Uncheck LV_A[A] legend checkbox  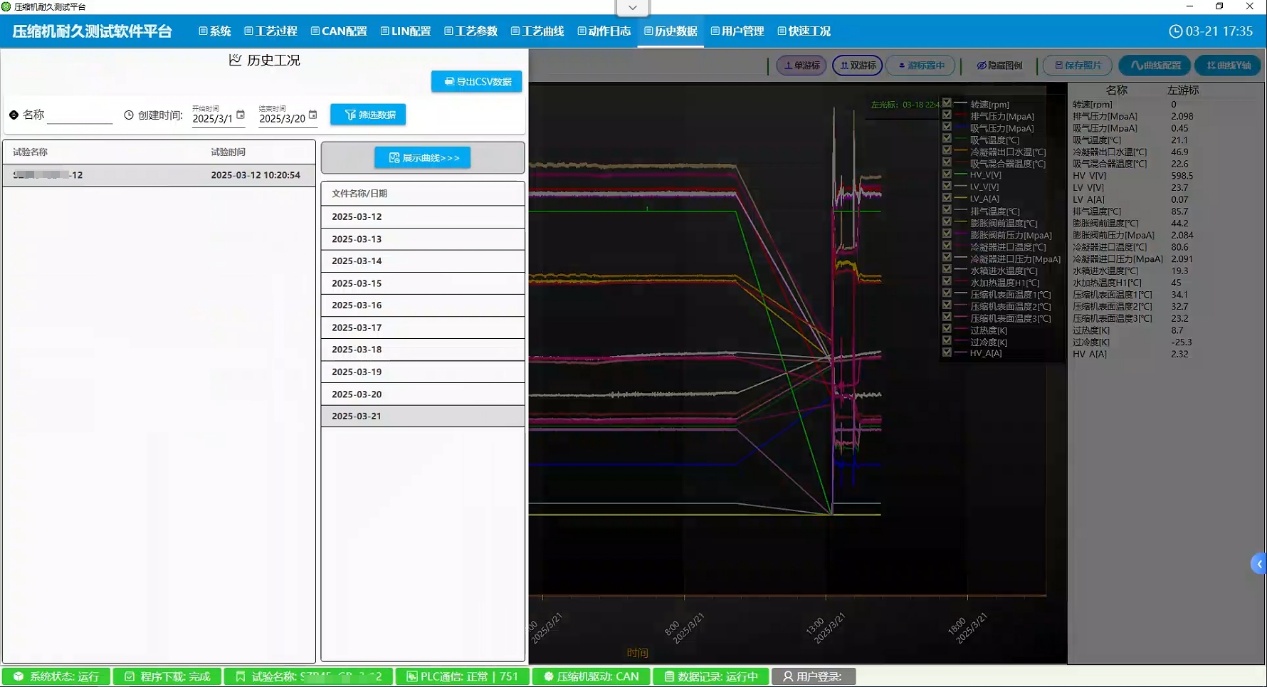click(x=946, y=198)
